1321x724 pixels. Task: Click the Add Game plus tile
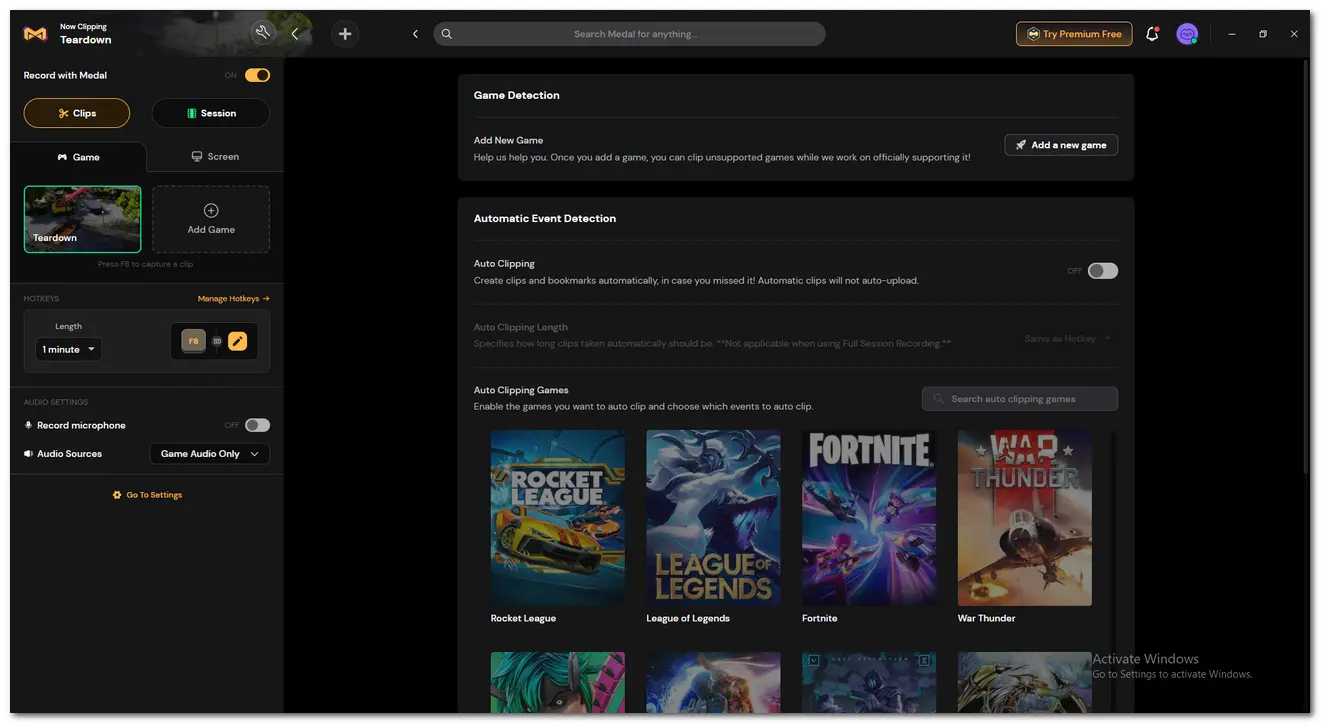(x=211, y=219)
